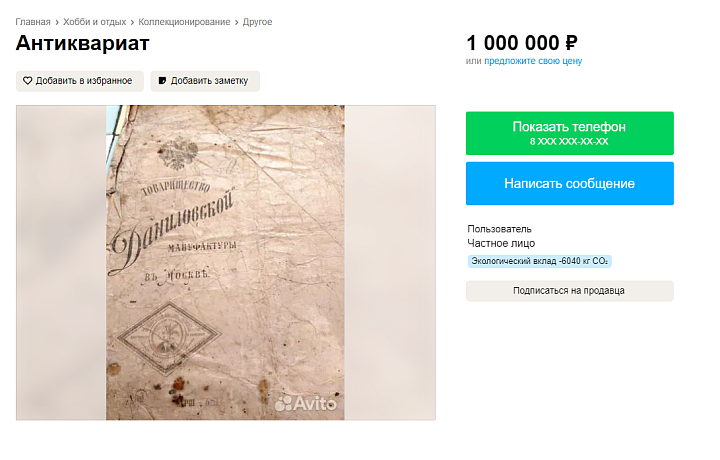Click the 1 000 000 ₽ price
720x460 pixels.
click(521, 43)
